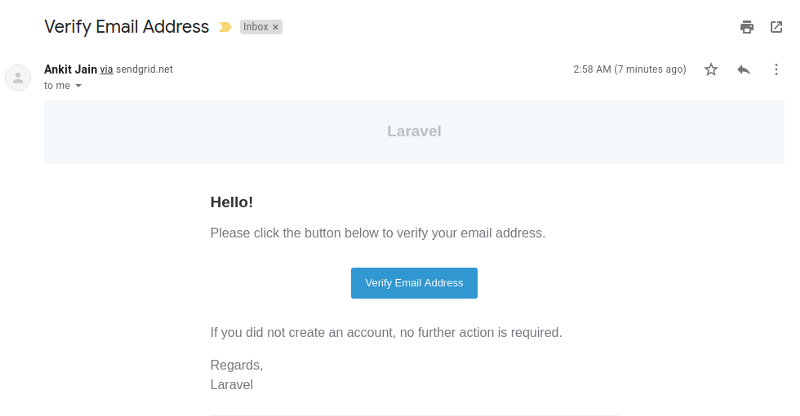Print this email with the printer icon

point(747,27)
